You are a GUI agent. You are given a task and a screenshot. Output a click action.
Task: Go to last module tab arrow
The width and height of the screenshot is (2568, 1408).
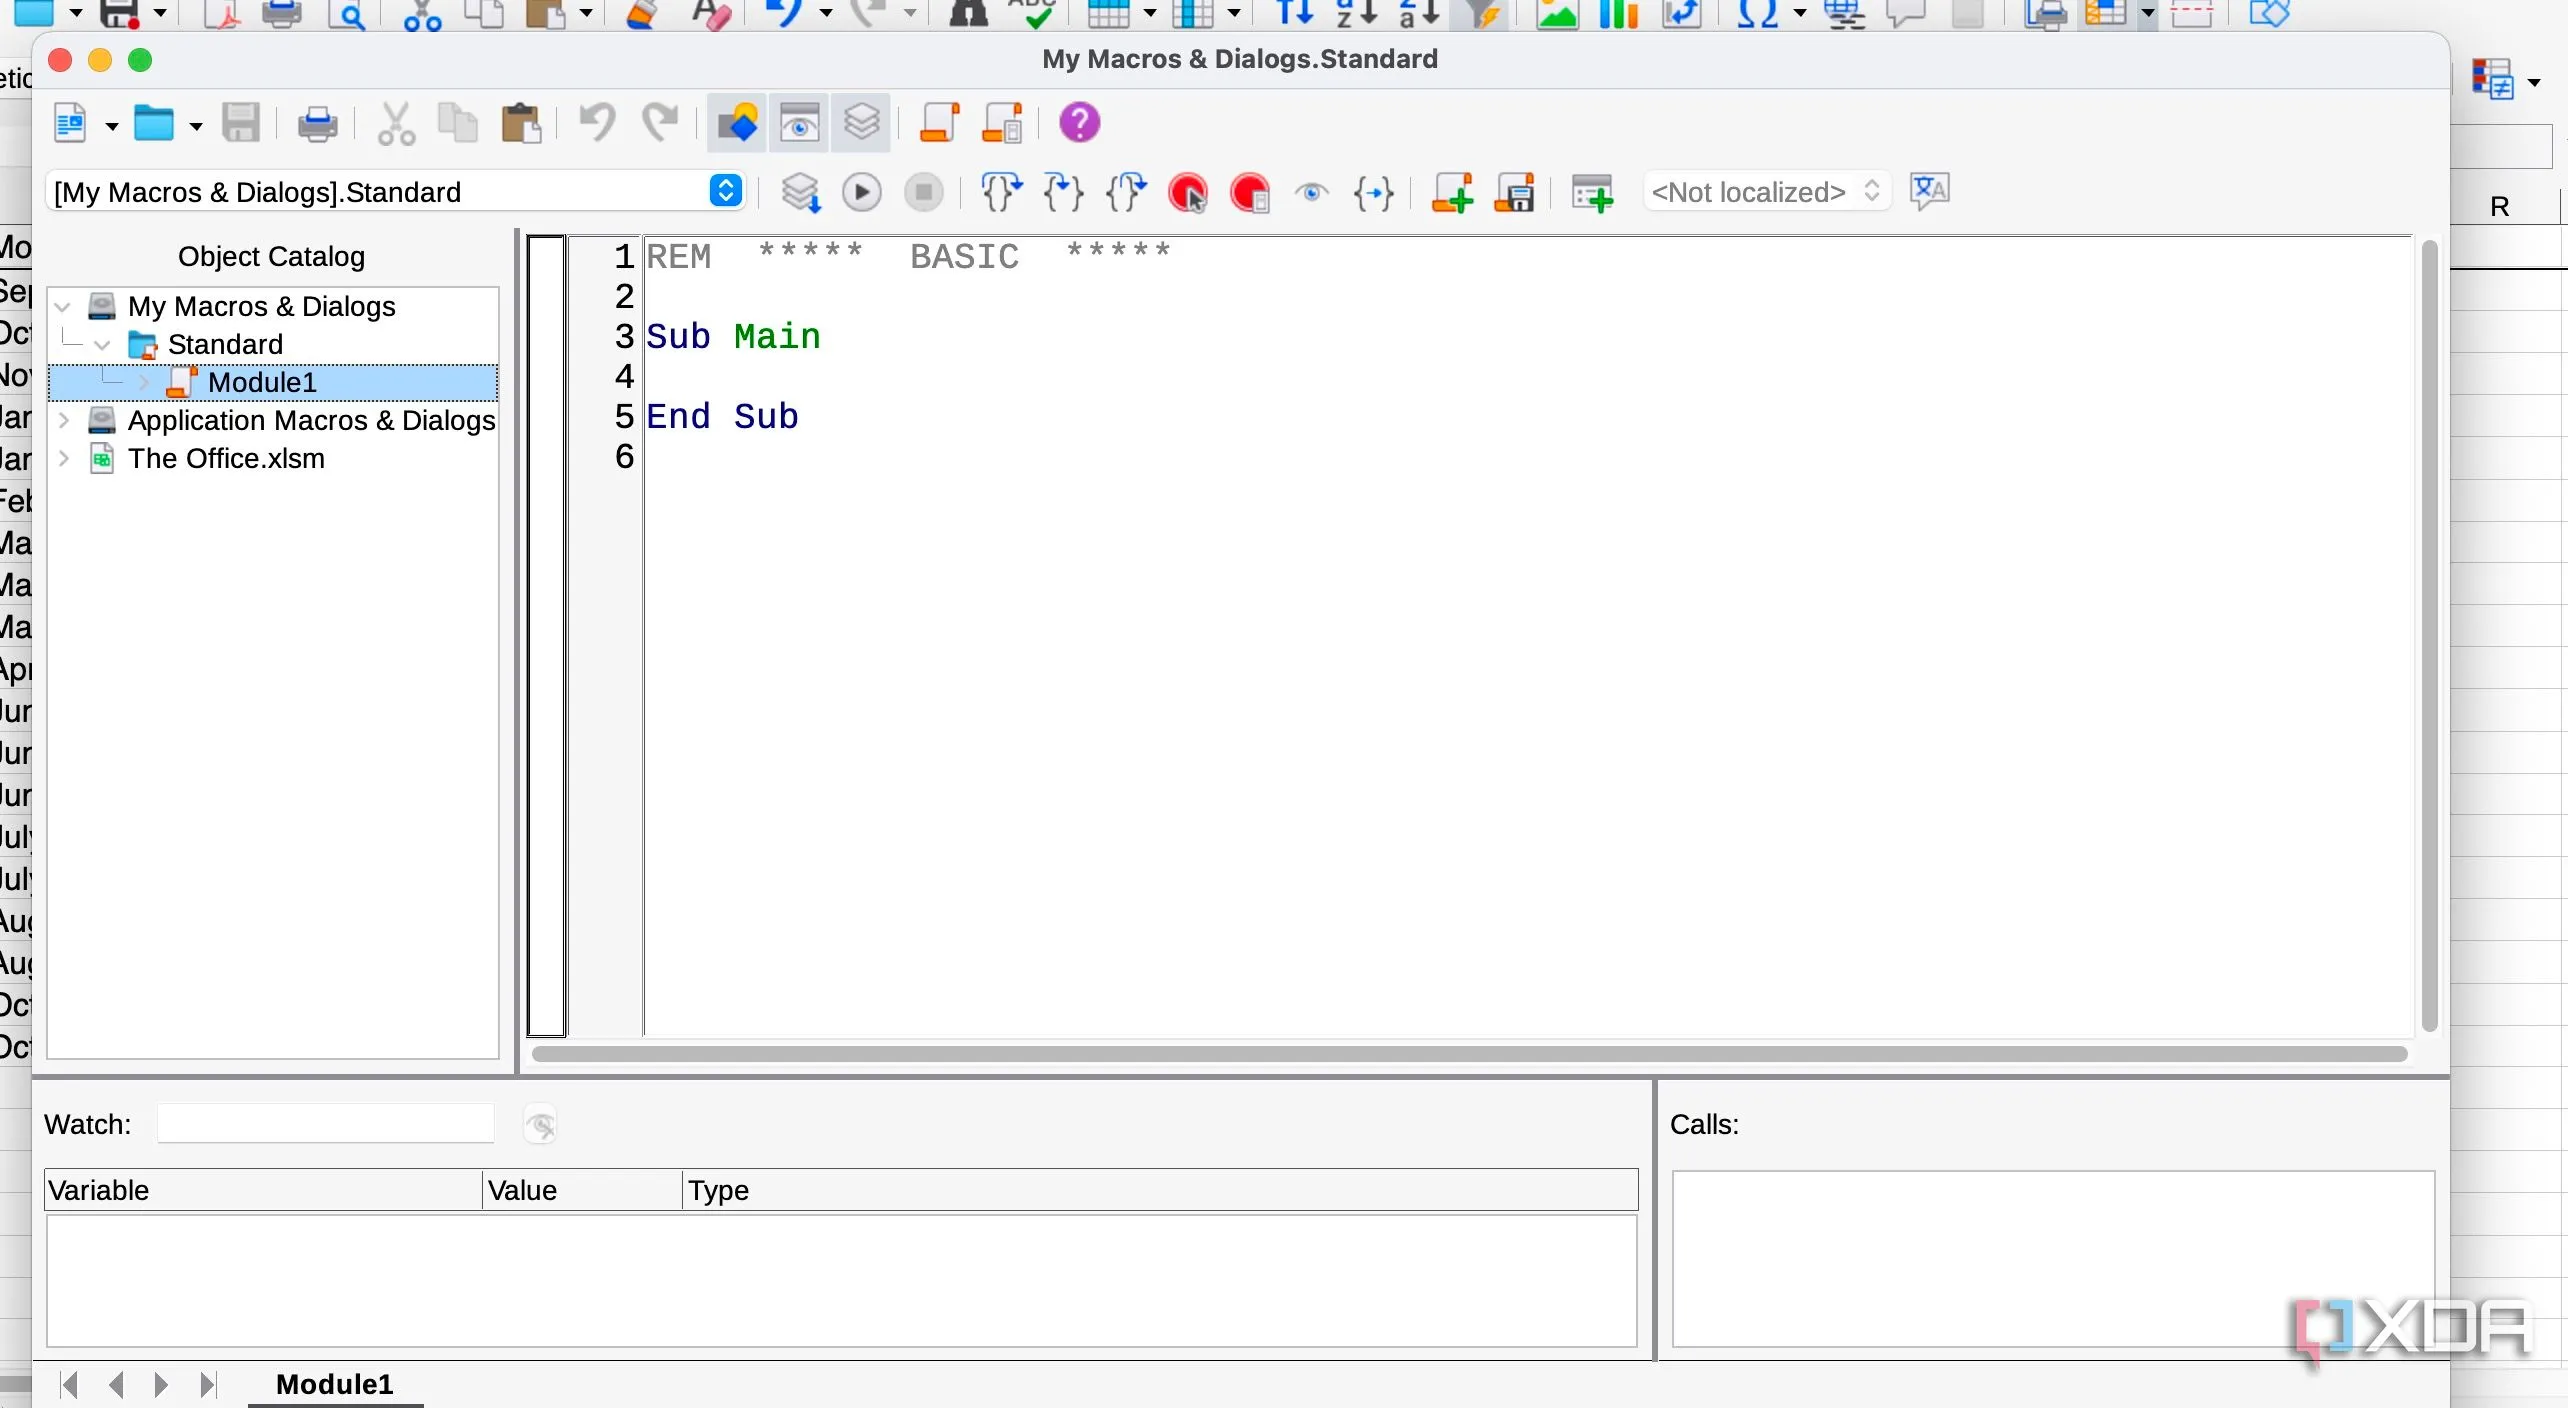(207, 1385)
